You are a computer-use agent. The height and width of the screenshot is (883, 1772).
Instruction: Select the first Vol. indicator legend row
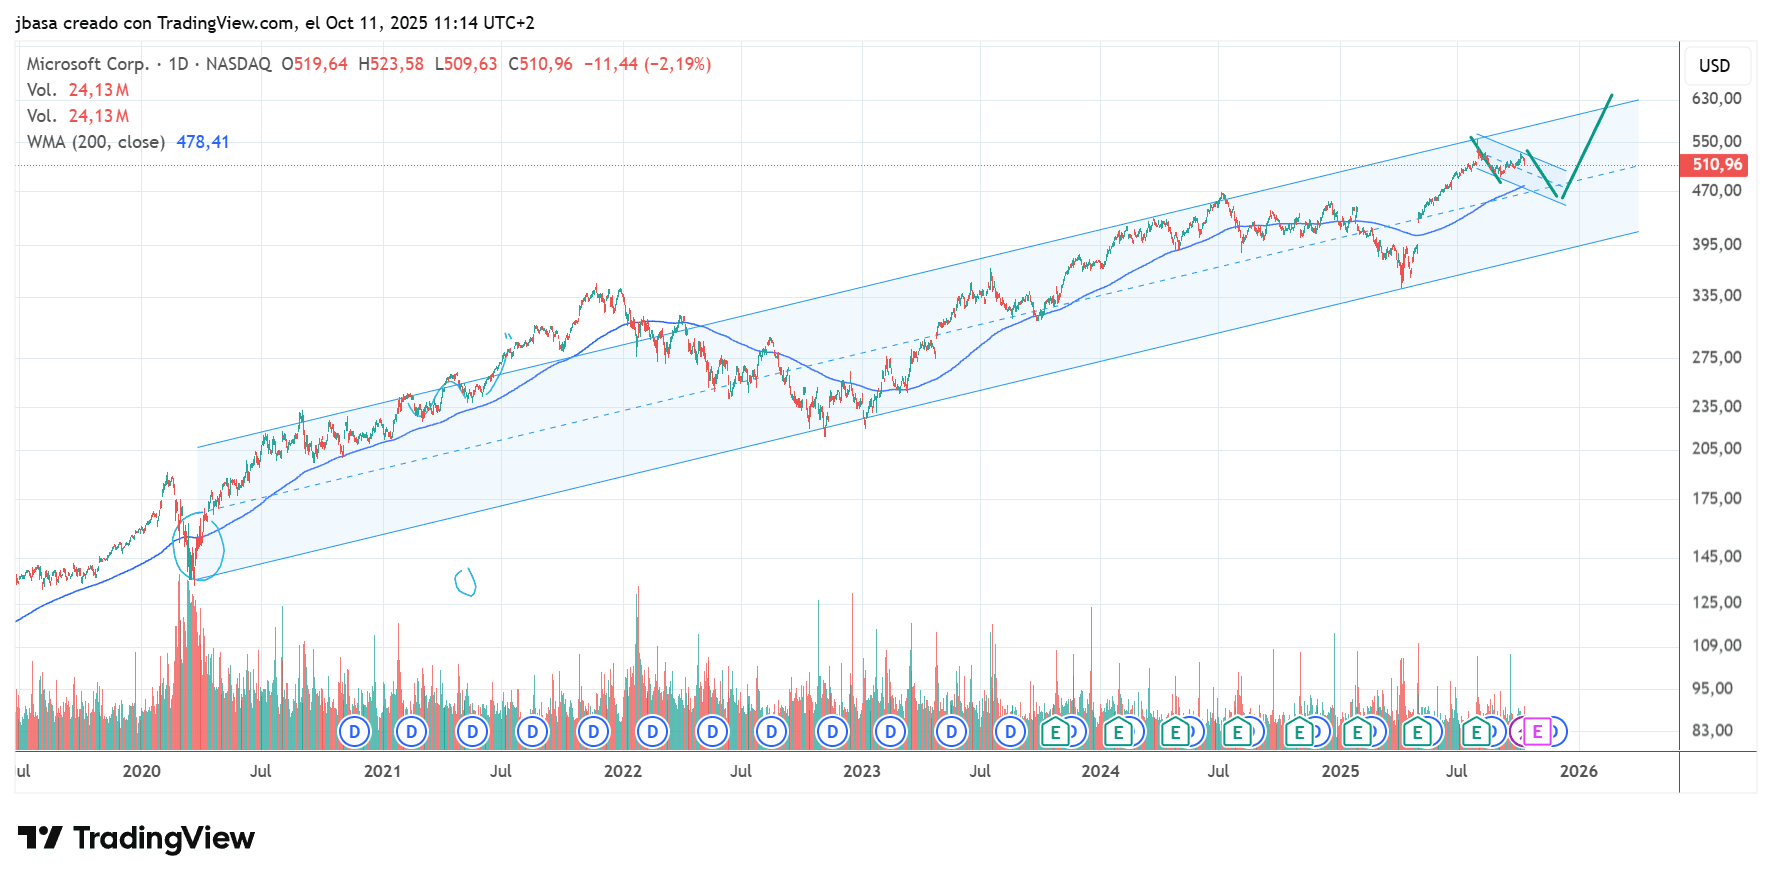[42, 90]
